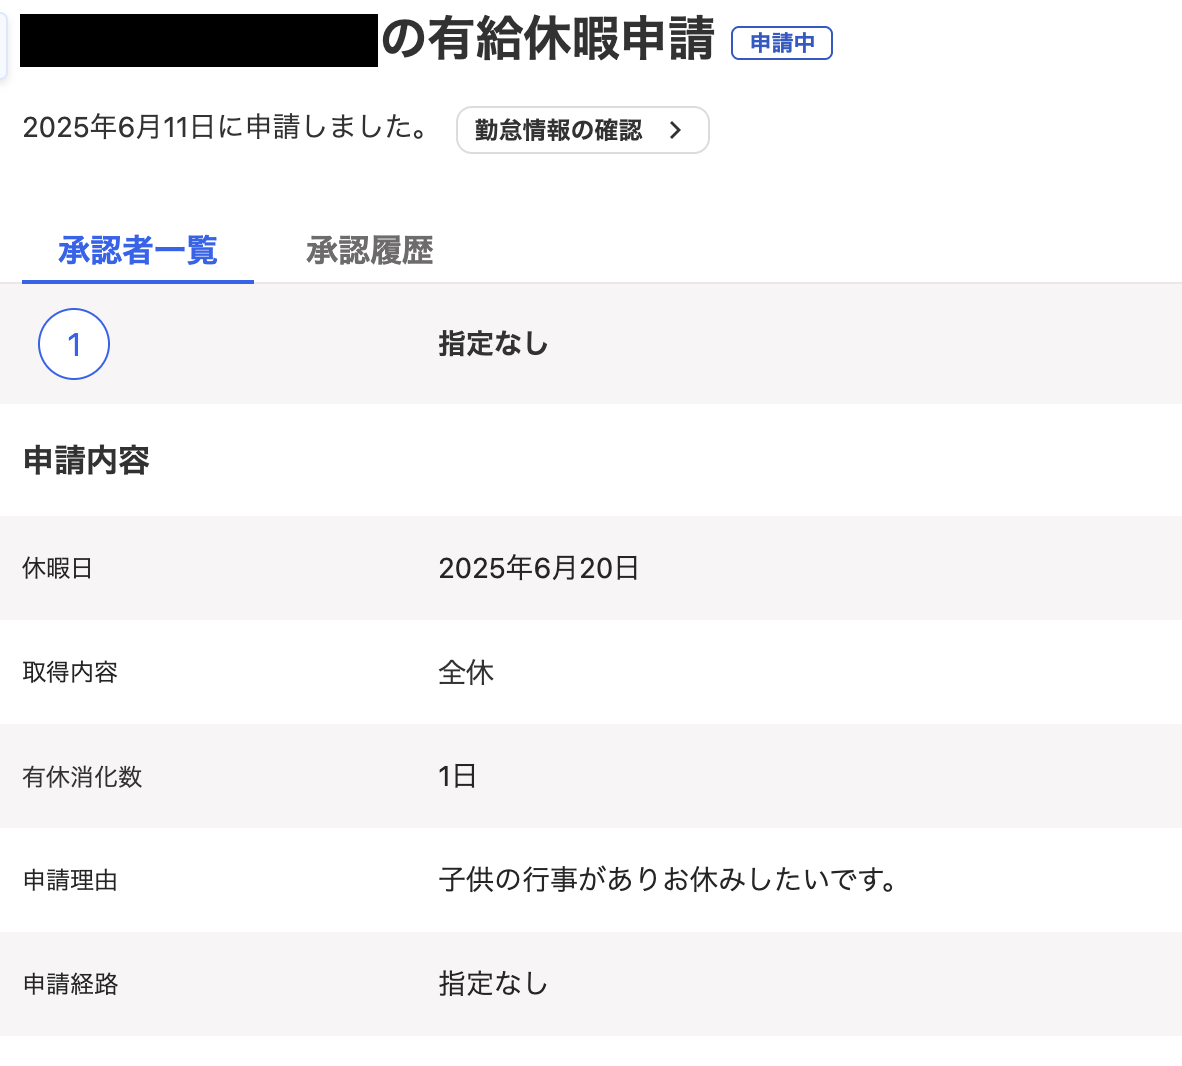Image resolution: width=1182 pixels, height=1066 pixels.
Task: Switch to the 承認履歴 tab
Action: [x=369, y=250]
